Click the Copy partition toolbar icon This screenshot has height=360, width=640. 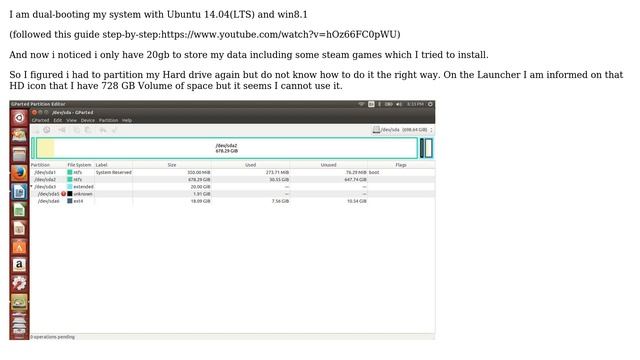(77, 130)
